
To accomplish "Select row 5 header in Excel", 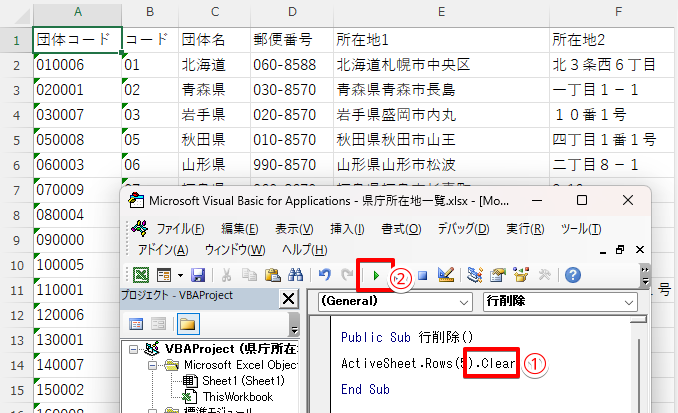I will [16, 140].
